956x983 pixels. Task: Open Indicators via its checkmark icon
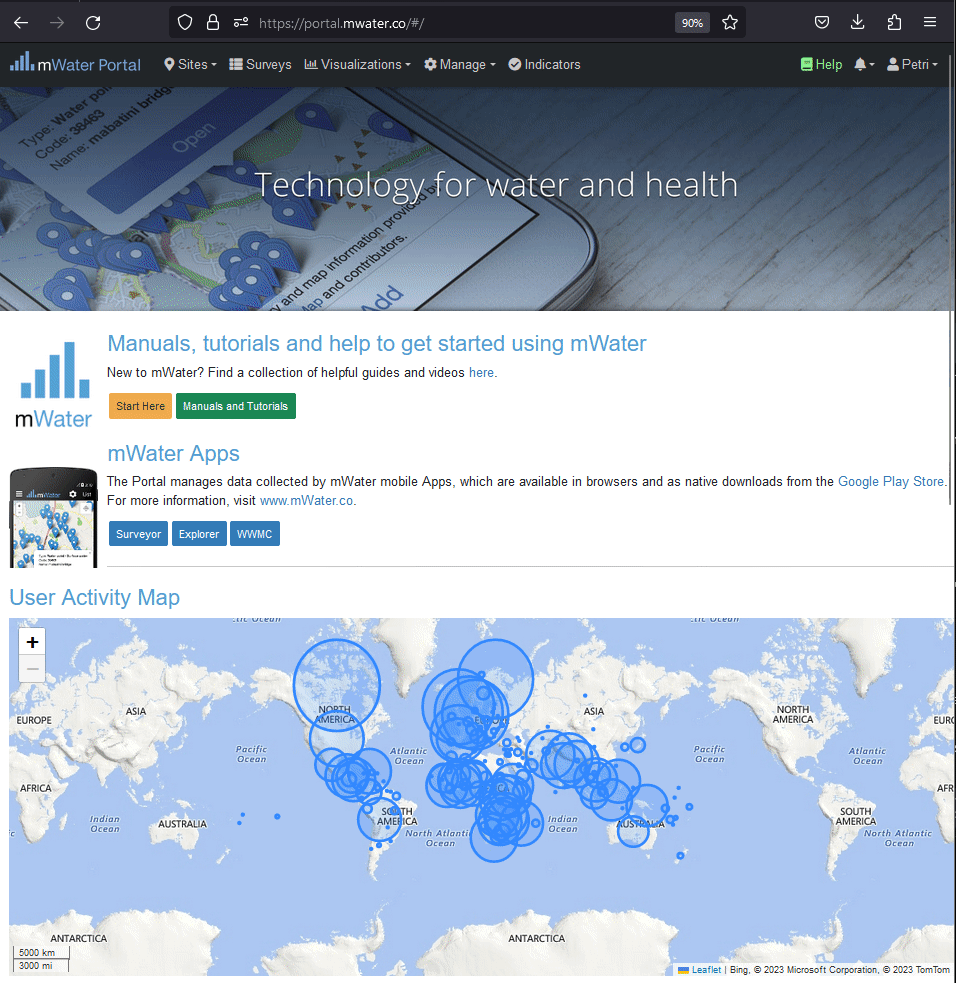pyautogui.click(x=513, y=64)
